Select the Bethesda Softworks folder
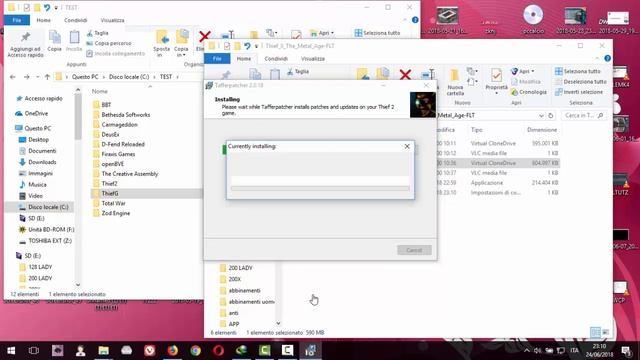 [125, 115]
